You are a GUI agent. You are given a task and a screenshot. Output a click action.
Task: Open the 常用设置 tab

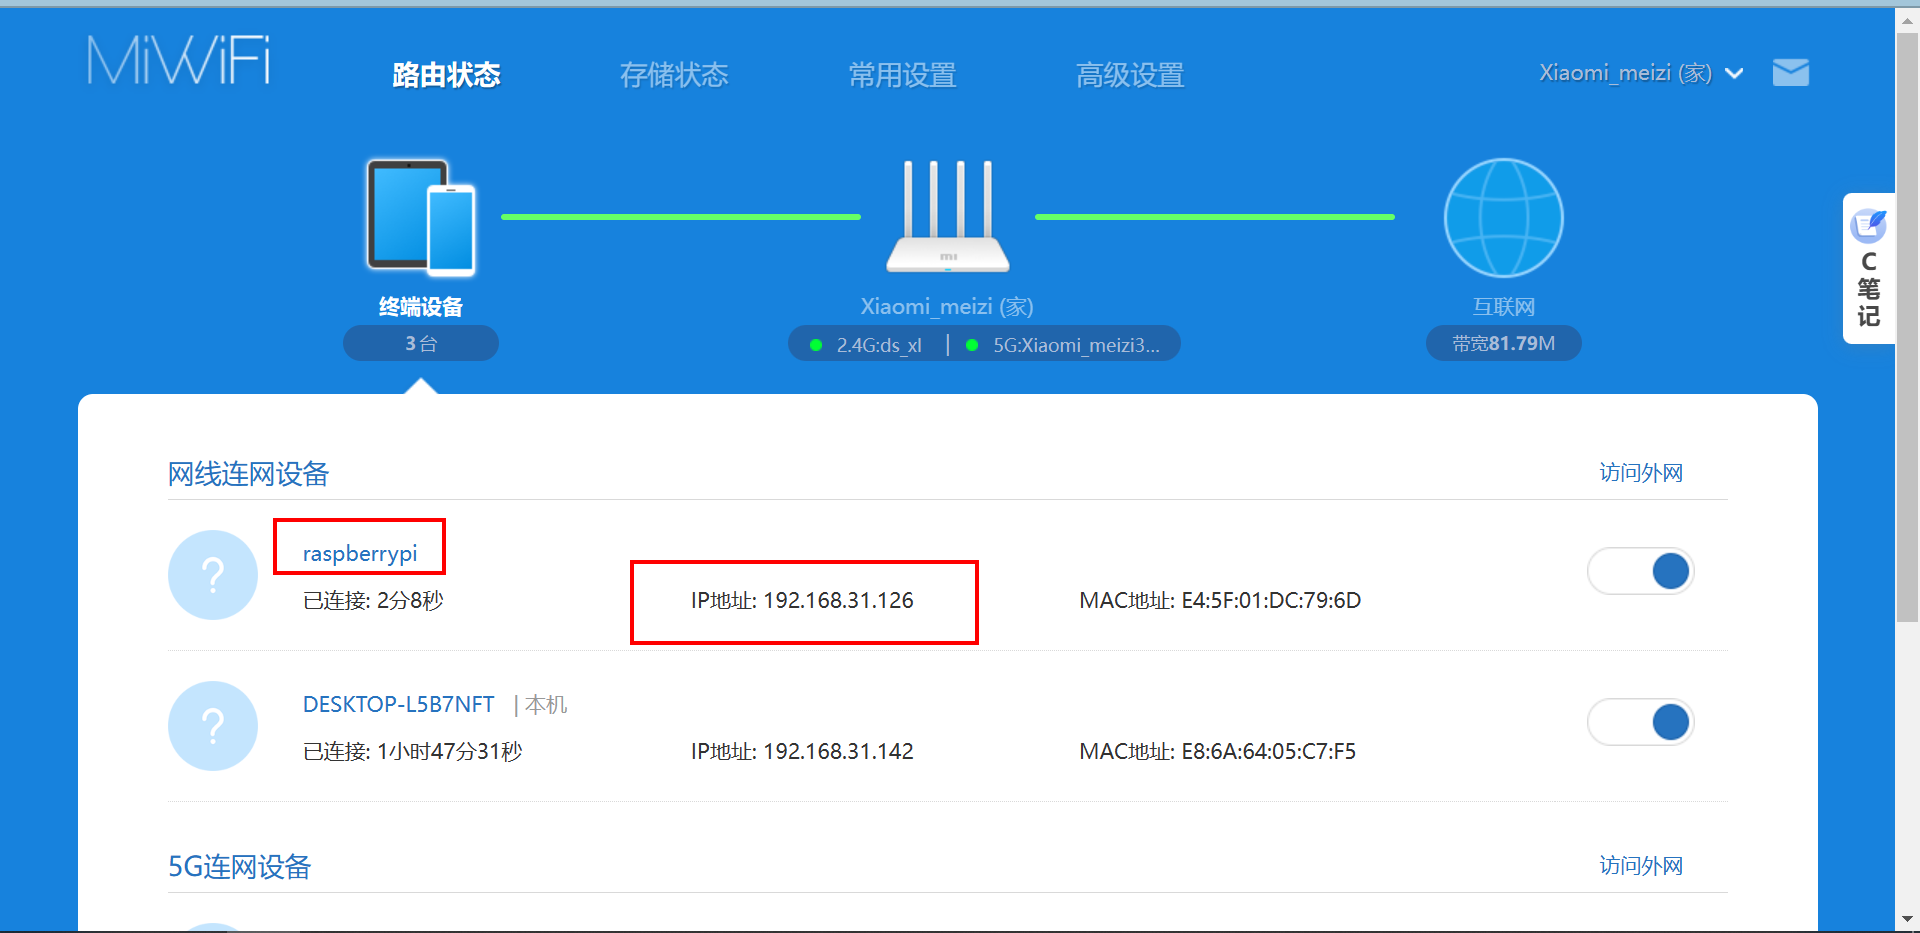(x=902, y=75)
